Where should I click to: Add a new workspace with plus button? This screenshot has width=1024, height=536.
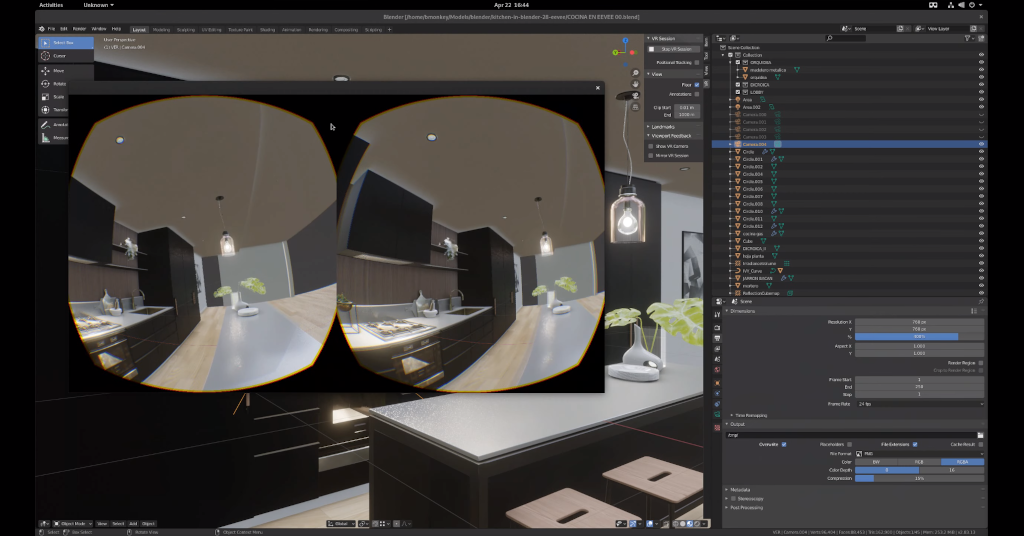click(x=389, y=29)
